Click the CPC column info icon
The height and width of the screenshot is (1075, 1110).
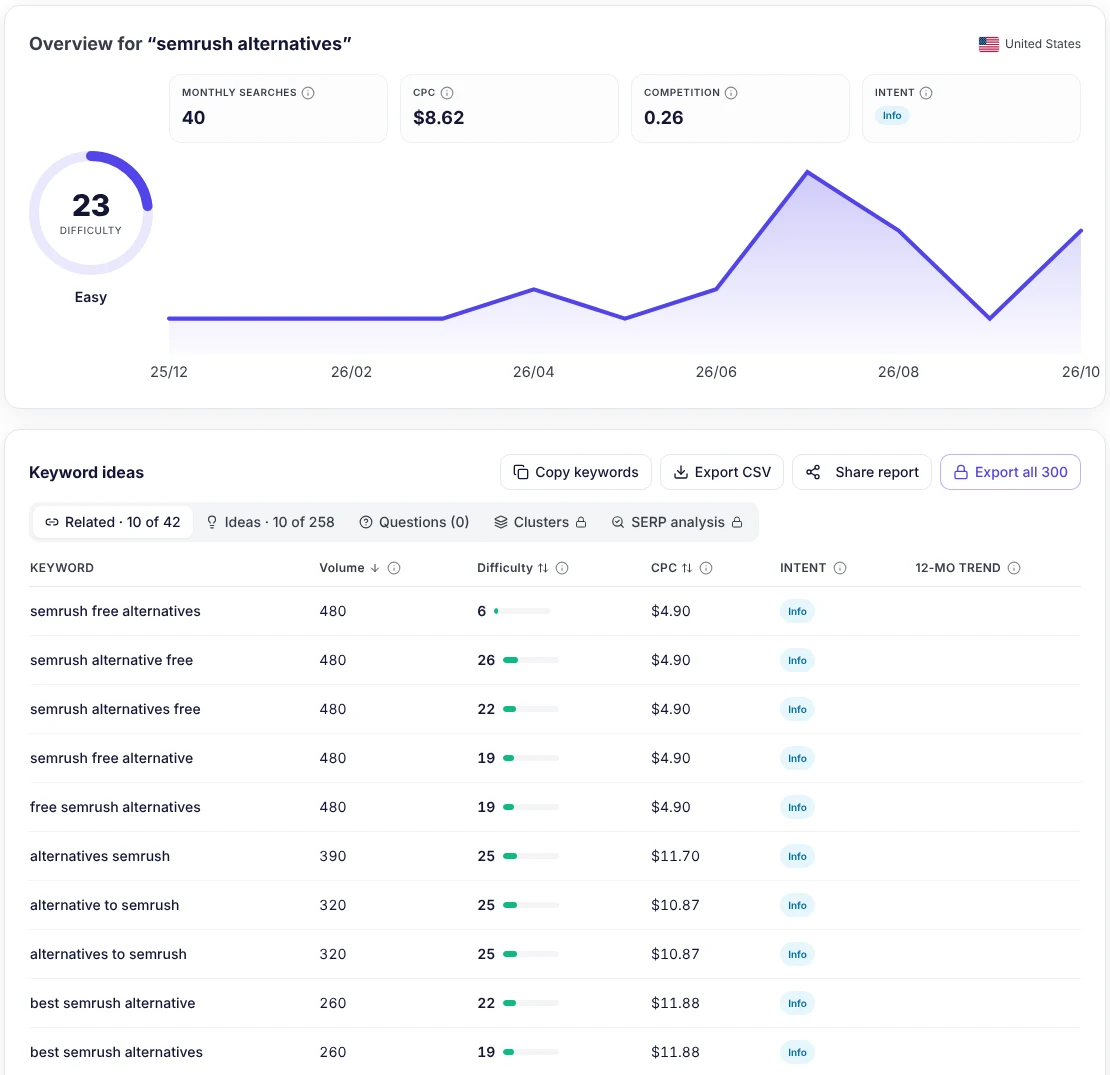click(706, 568)
